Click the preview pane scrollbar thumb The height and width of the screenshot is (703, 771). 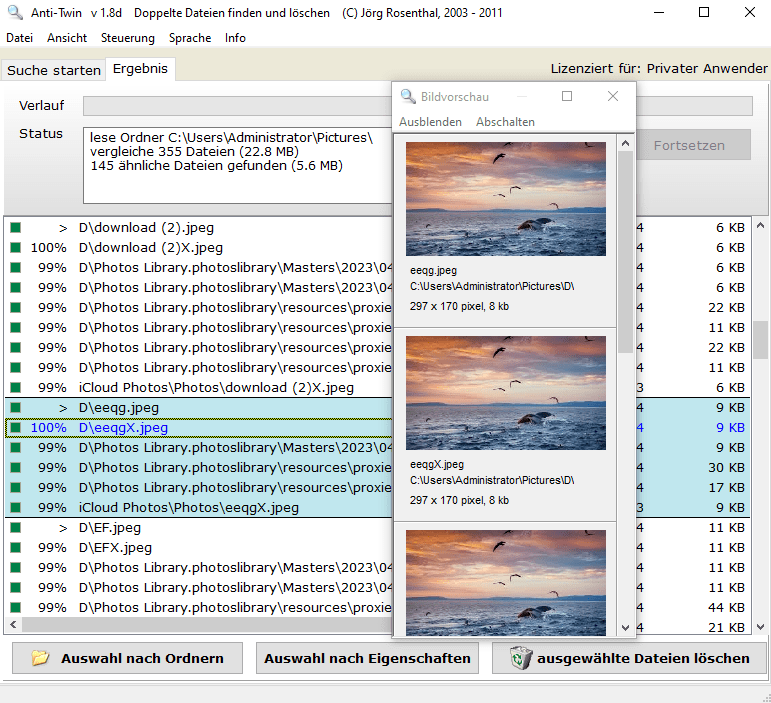pyautogui.click(x=625, y=252)
